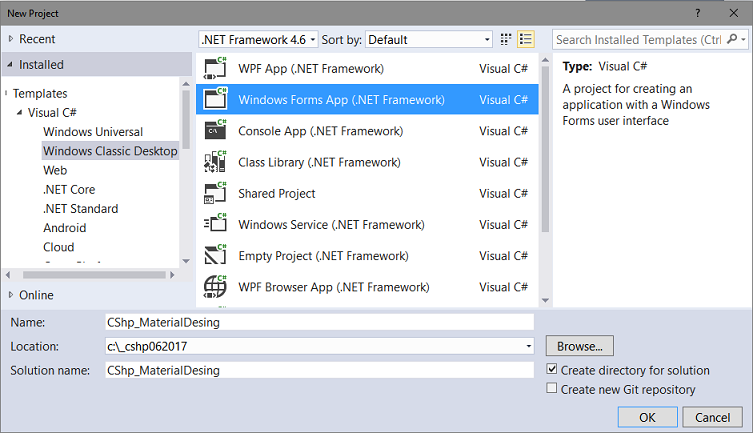
Task: Click the Browse... button
Action: [x=580, y=346]
